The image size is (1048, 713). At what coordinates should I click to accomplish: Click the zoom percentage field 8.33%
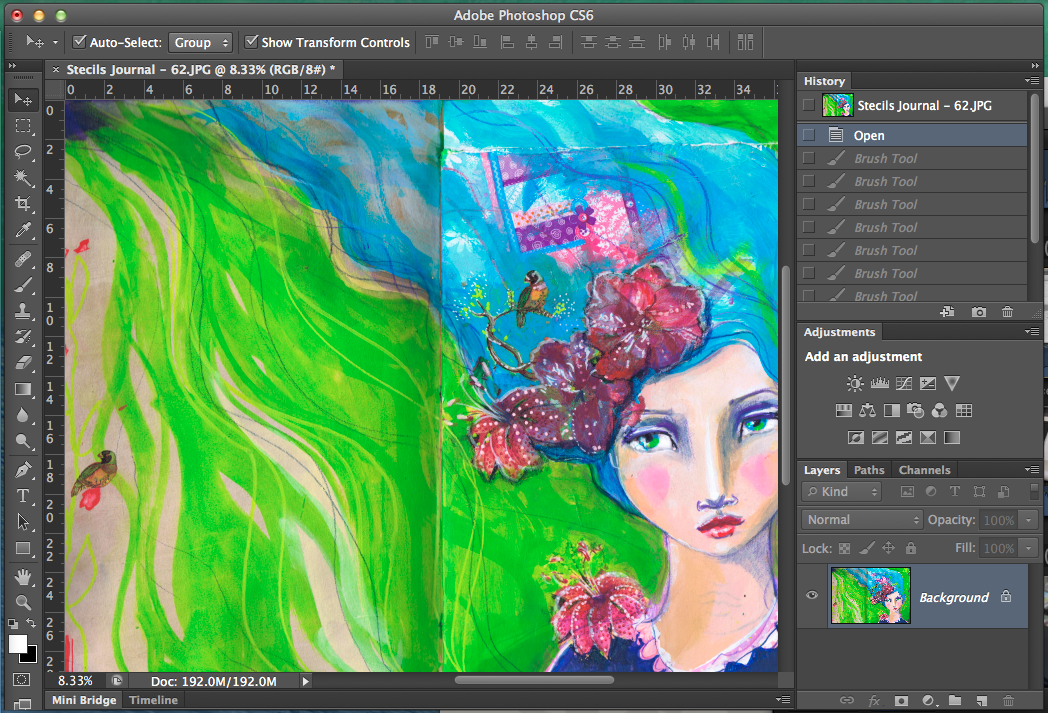click(76, 681)
